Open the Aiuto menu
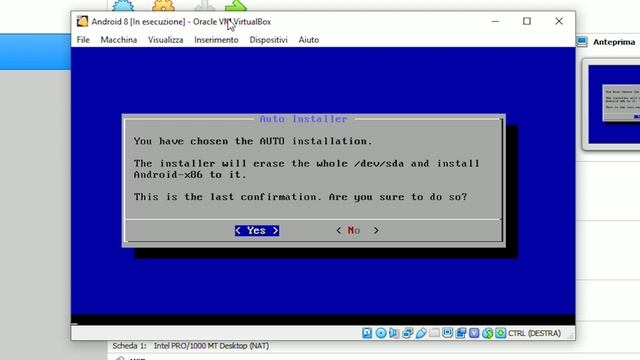This screenshot has height=360, width=640. pyautogui.click(x=309, y=40)
